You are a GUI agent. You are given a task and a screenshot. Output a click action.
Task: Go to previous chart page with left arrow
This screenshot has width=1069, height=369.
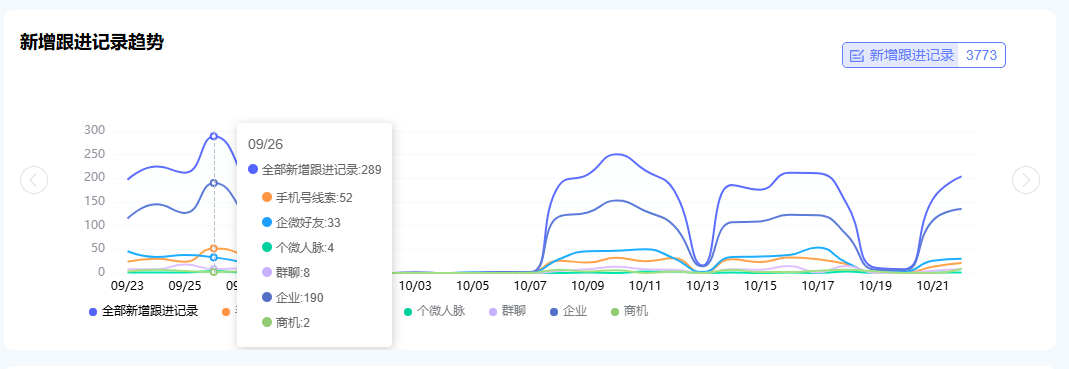34,180
